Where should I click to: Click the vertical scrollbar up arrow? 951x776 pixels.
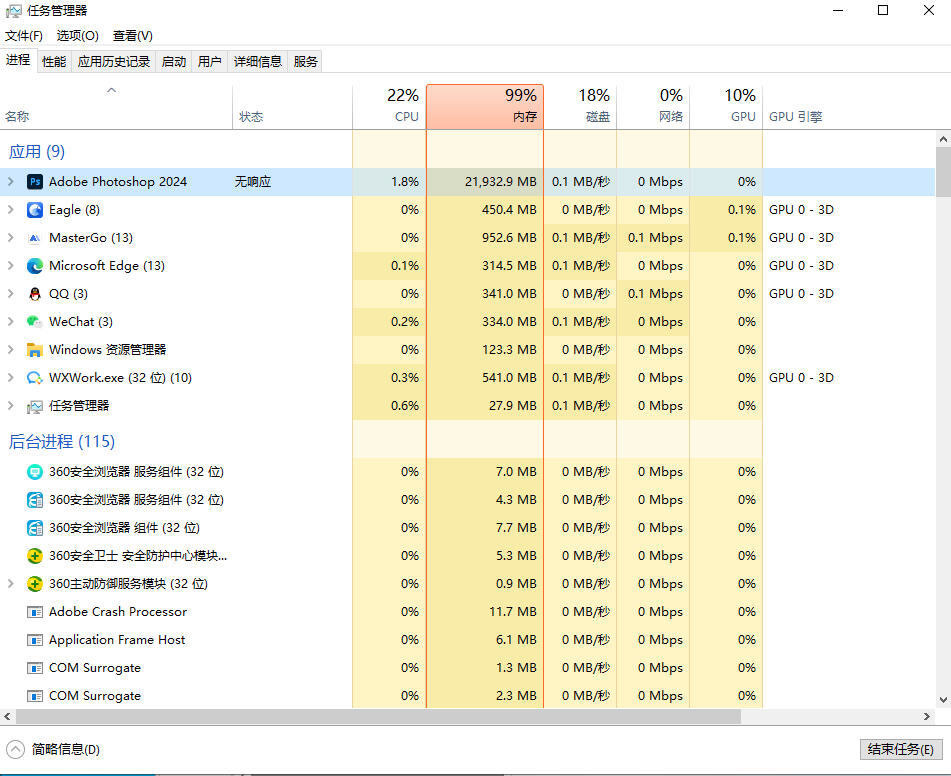(943, 139)
